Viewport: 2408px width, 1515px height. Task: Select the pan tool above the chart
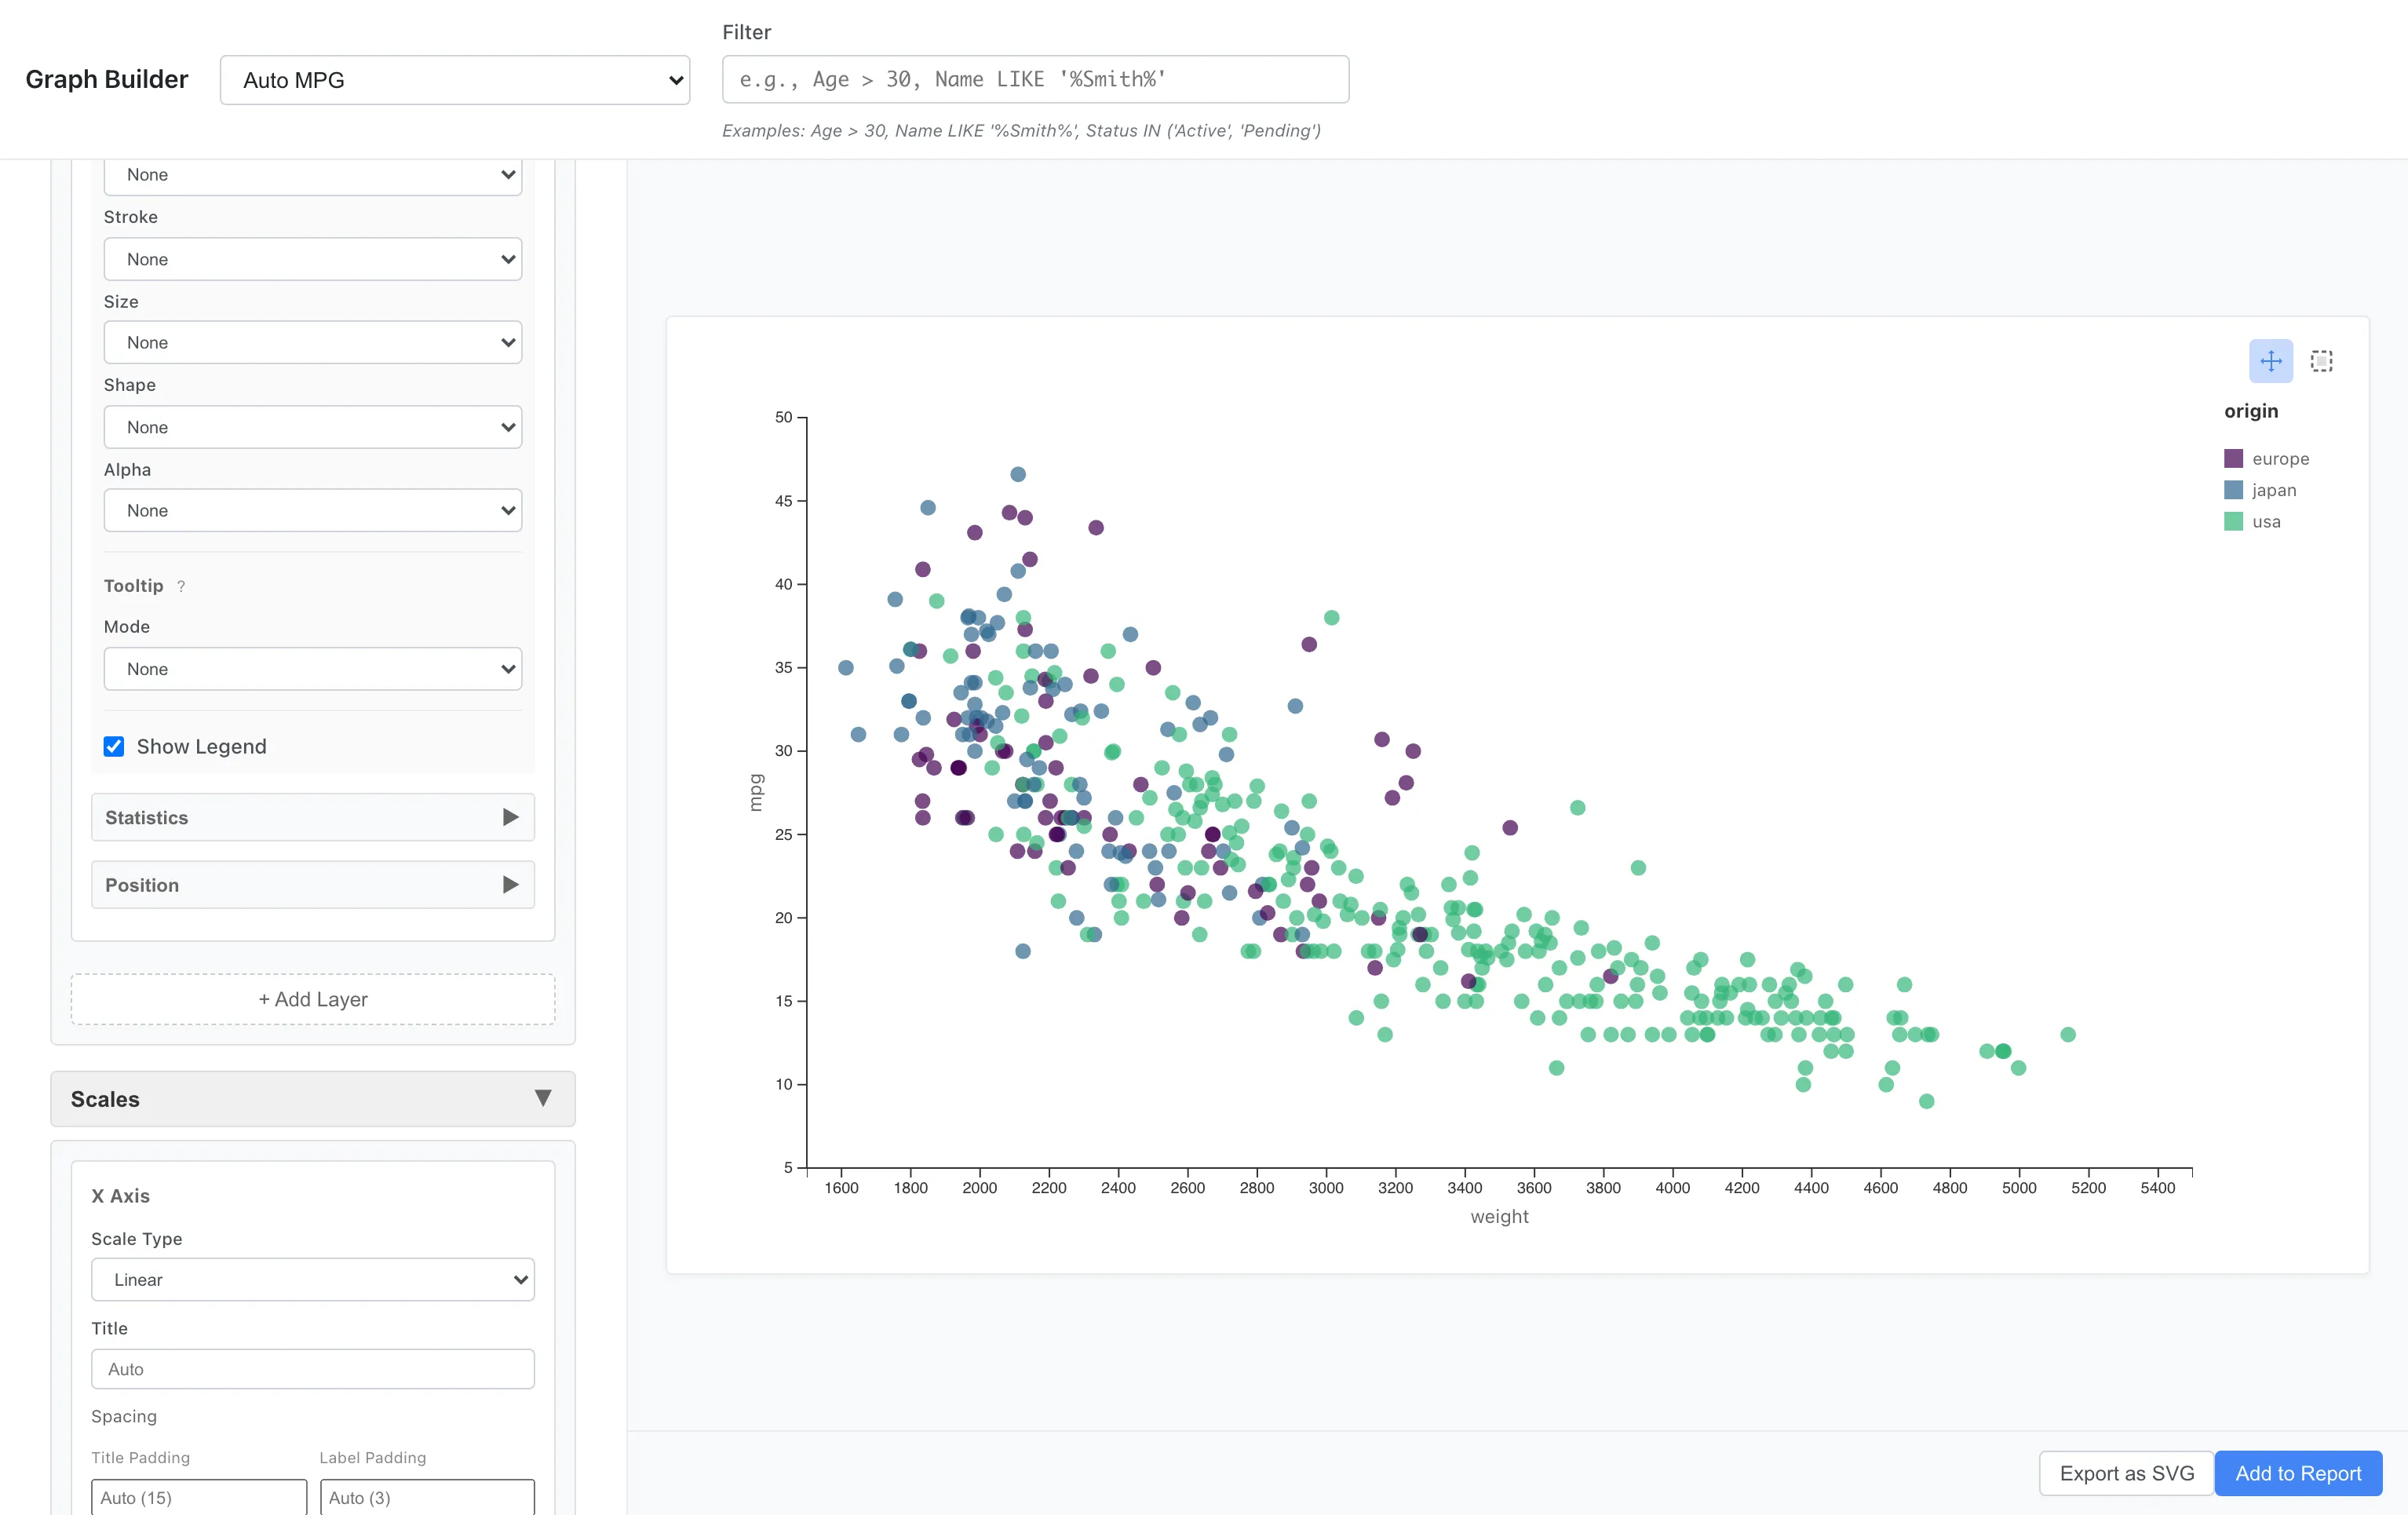[x=2271, y=361]
